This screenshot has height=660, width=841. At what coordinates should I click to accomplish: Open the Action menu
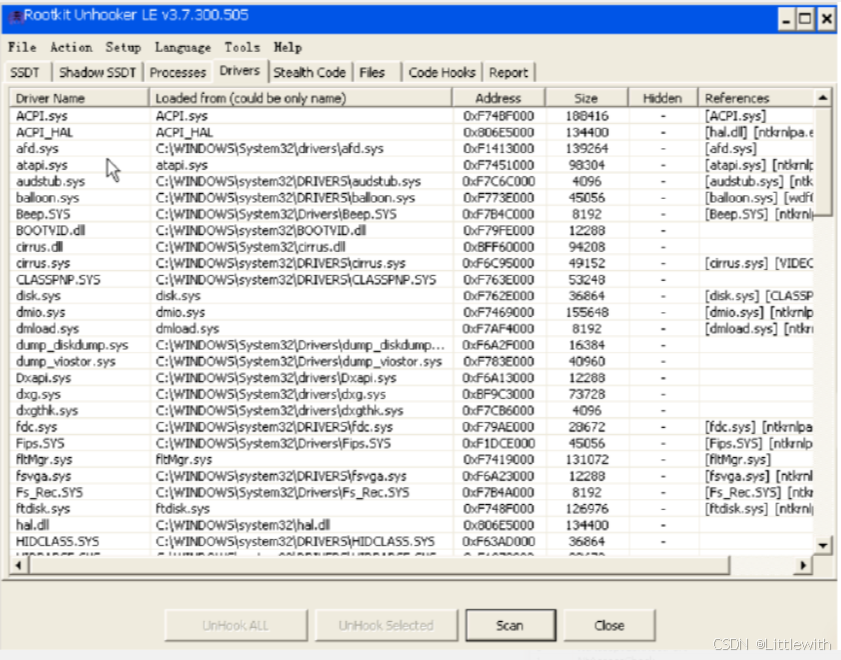[71, 47]
